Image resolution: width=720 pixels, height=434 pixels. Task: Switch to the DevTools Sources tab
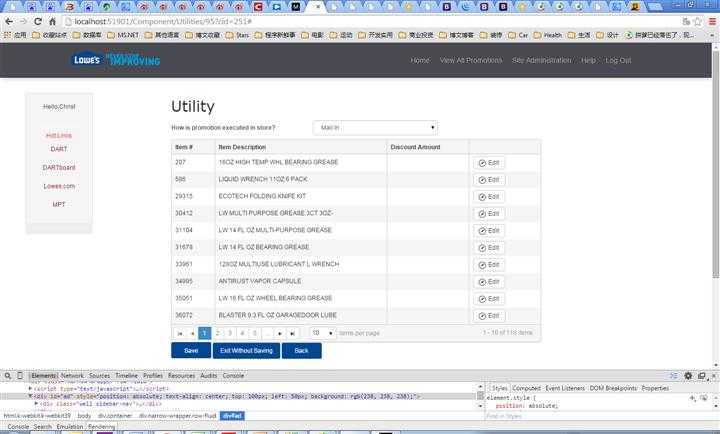click(99, 376)
